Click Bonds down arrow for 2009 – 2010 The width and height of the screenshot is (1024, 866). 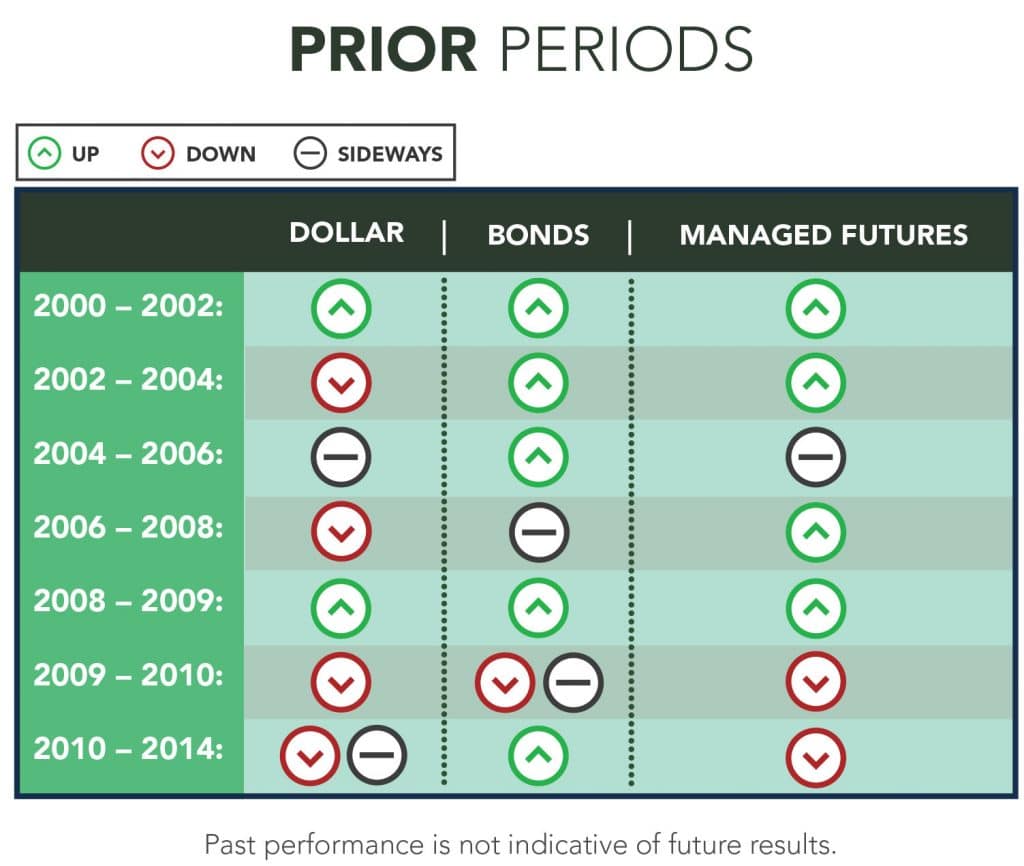tap(505, 682)
